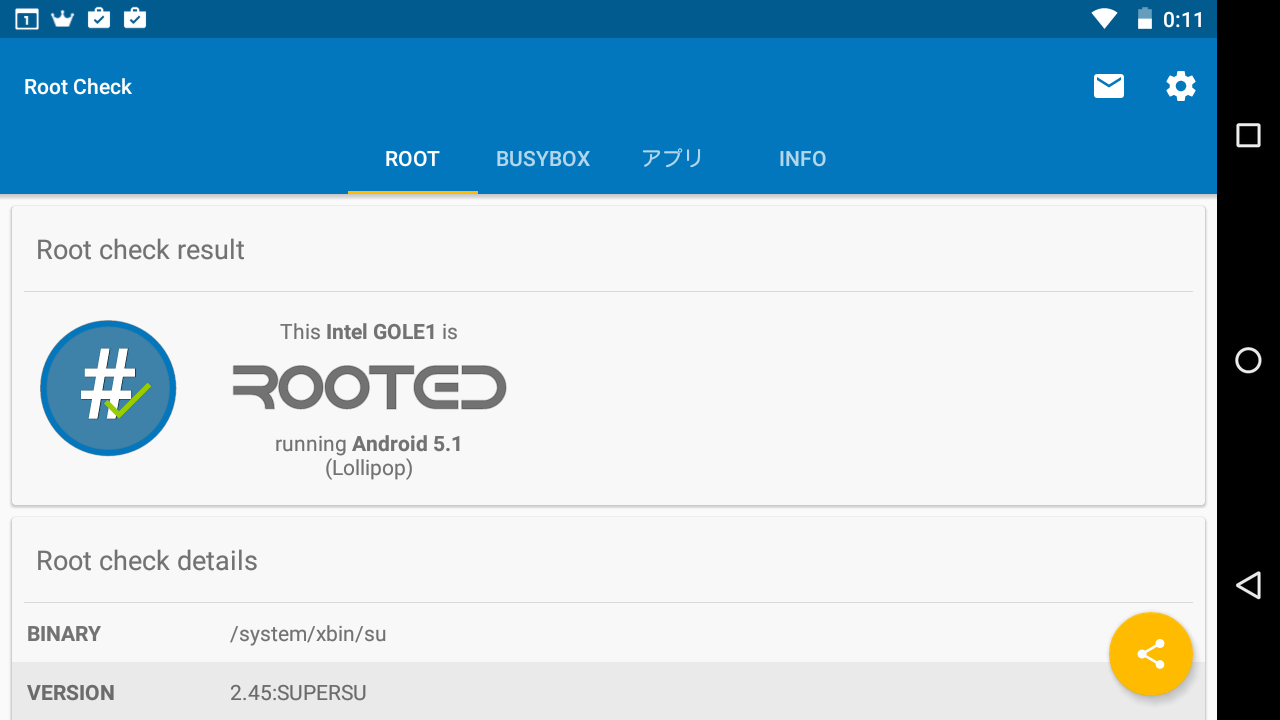Tap the 2.45:SUPERSU value
The image size is (1280, 720).
pyautogui.click(x=298, y=693)
